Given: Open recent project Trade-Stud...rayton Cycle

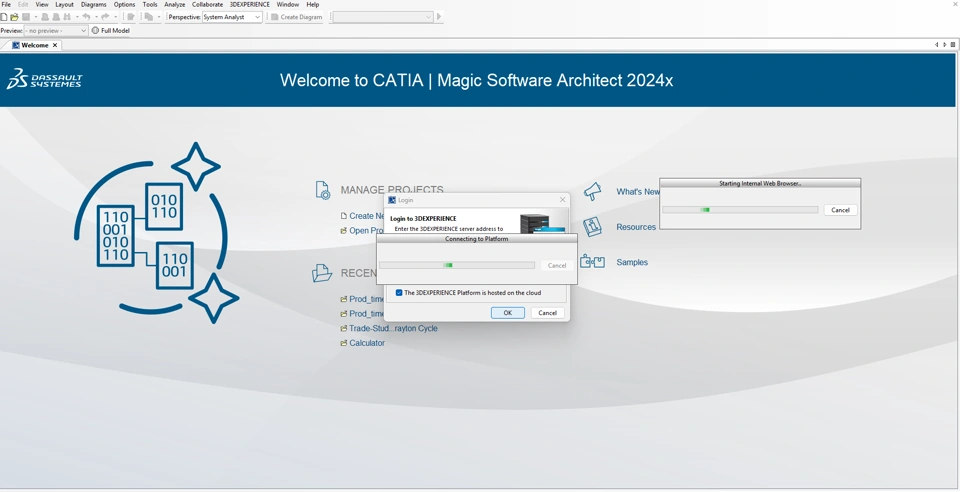Looking at the screenshot, I should point(393,329).
